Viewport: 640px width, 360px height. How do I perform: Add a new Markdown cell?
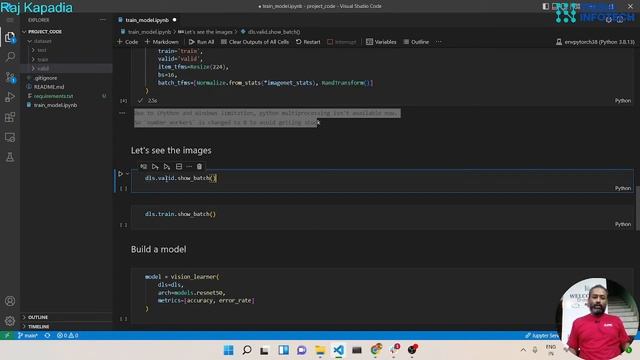(162, 42)
